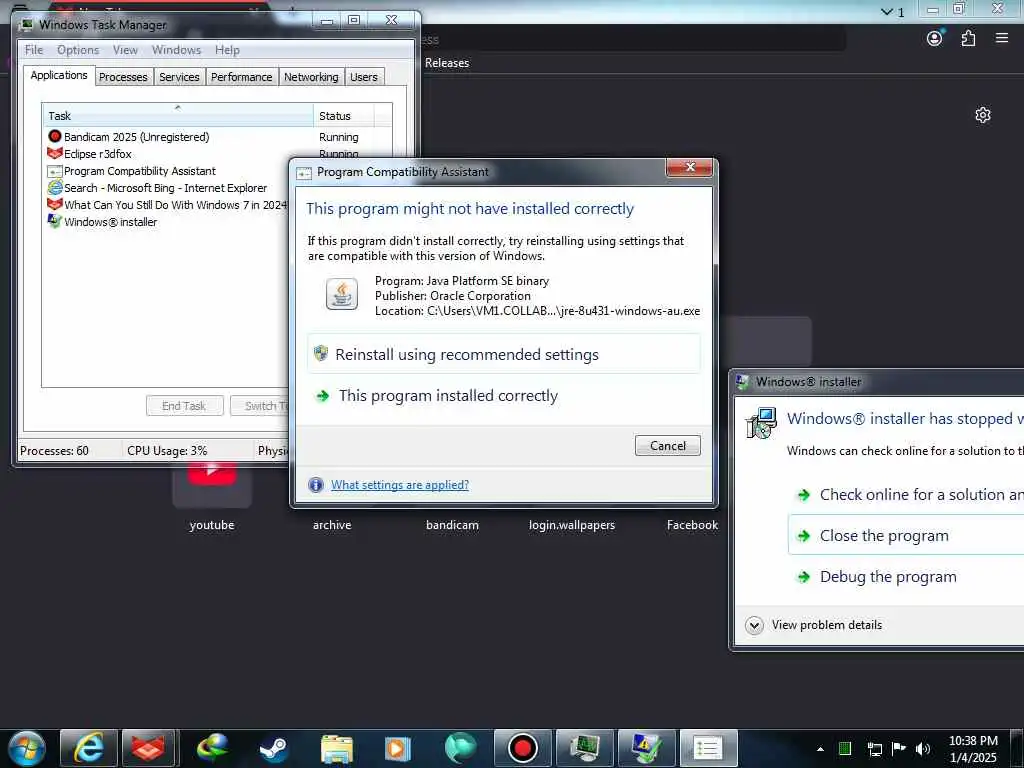Open Task Manager Options menu
The image size is (1024, 768).
[x=78, y=50]
